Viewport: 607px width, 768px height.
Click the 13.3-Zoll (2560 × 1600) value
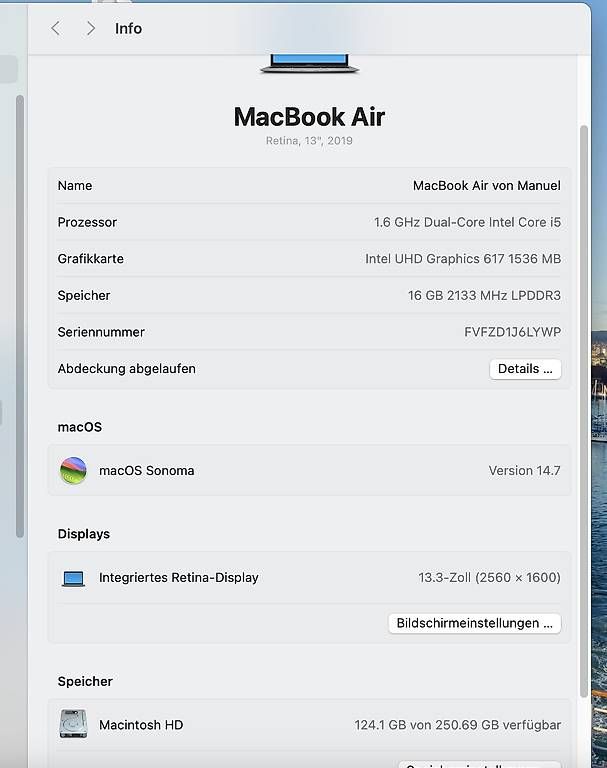[x=489, y=577]
